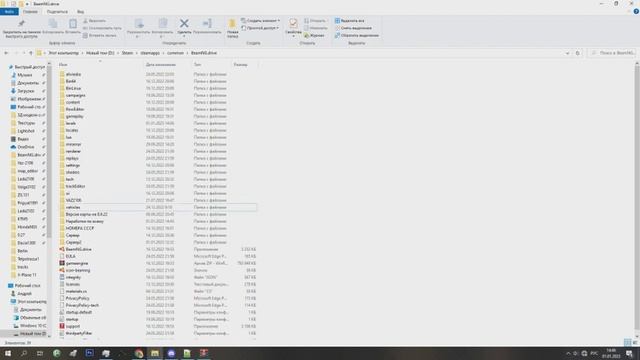Select OneDrive in the sidebar
Screen dimensions: 640x360
26,147
